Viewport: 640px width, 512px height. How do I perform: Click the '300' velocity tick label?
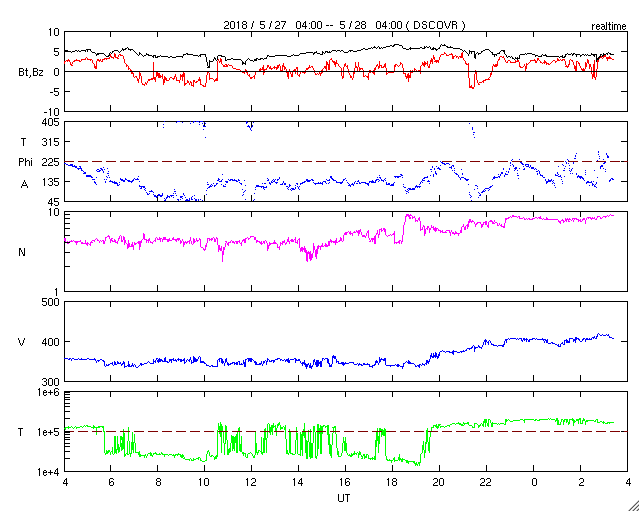click(51, 382)
